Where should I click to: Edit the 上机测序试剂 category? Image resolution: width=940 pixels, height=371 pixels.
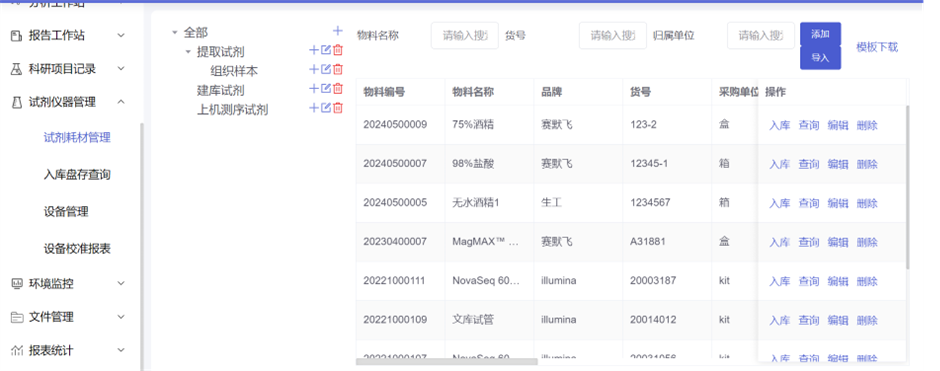click(x=326, y=108)
